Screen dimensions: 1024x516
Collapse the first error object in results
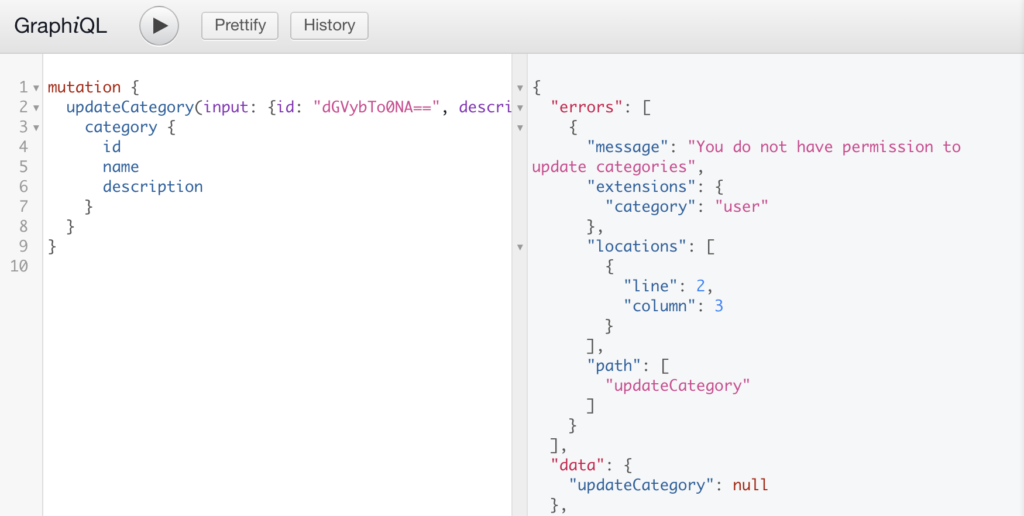click(520, 128)
